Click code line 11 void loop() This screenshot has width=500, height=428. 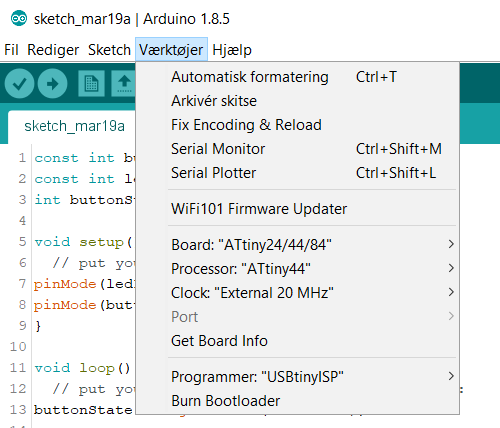[x=82, y=368]
